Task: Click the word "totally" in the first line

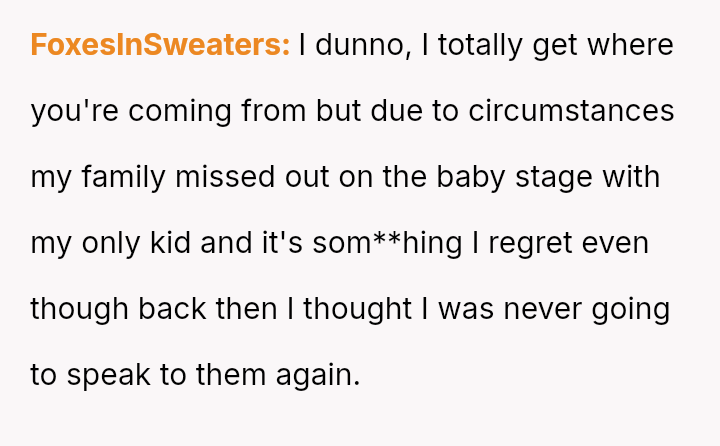Action: click(x=480, y=46)
